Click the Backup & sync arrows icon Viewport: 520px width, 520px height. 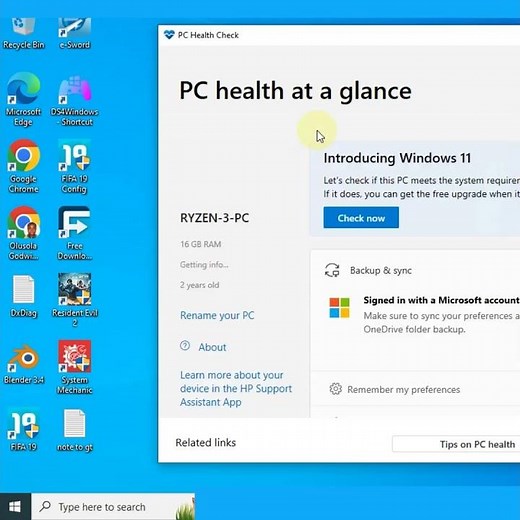[x=332, y=270]
